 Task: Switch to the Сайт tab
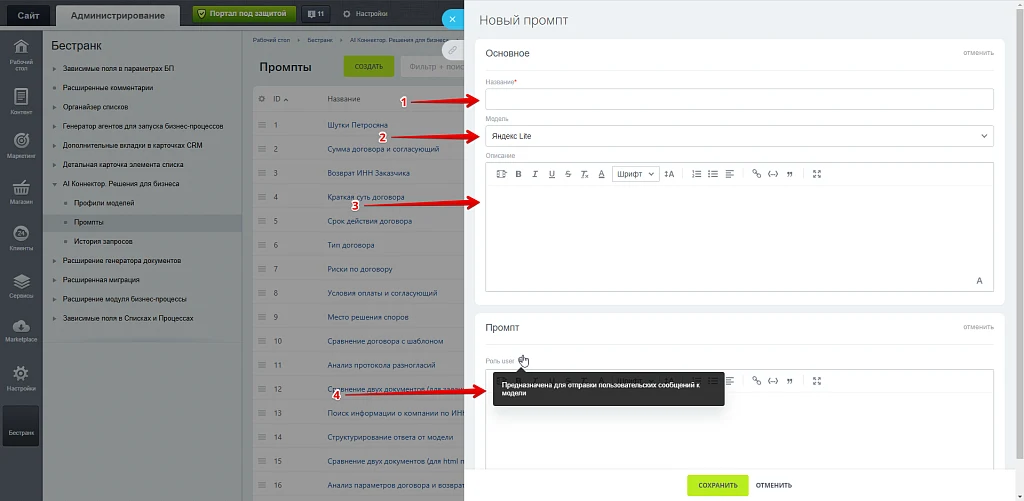28,15
